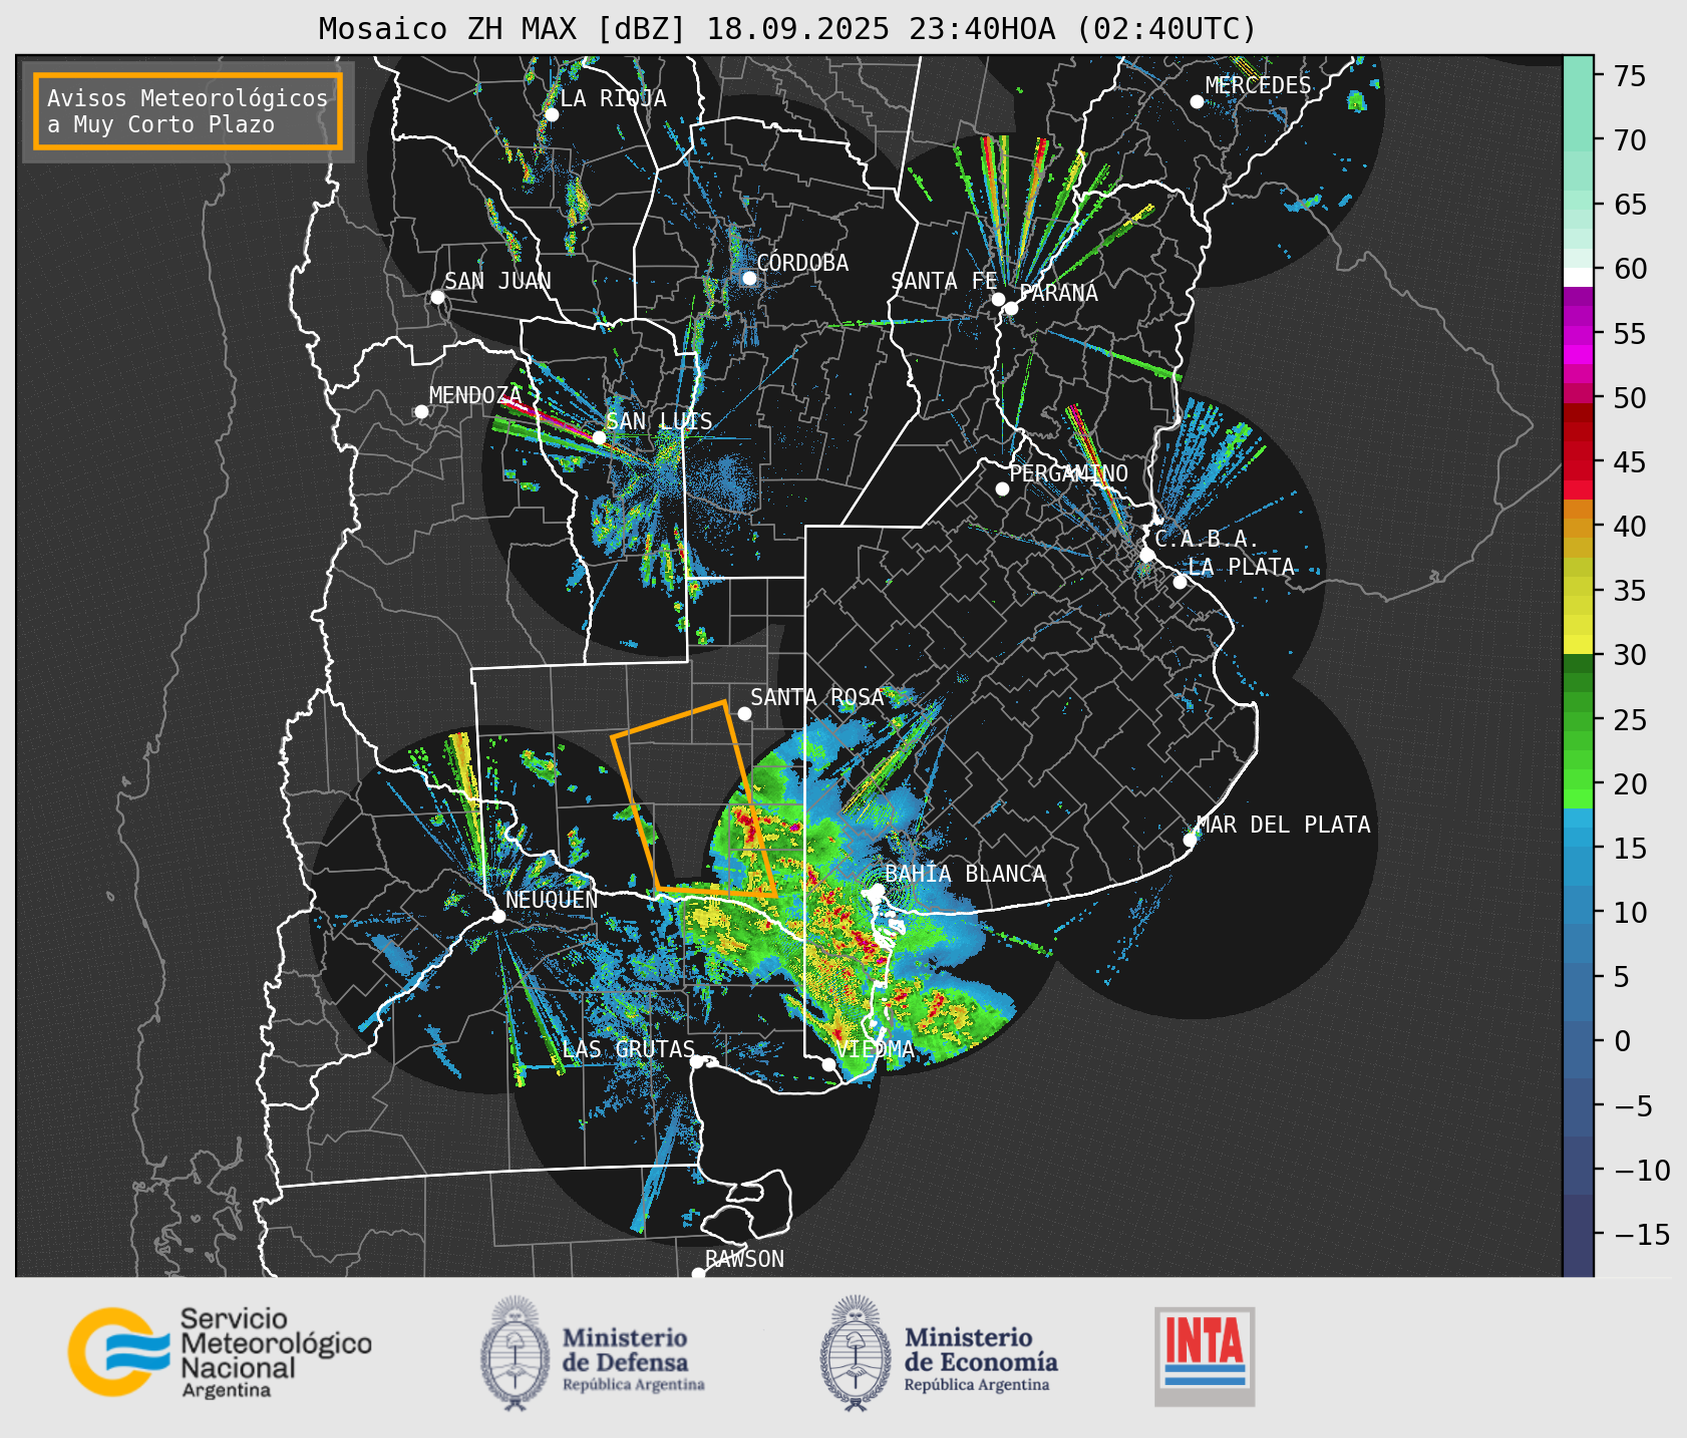
Task: Click the Las Grutas marker dot
Action: click(x=697, y=1061)
